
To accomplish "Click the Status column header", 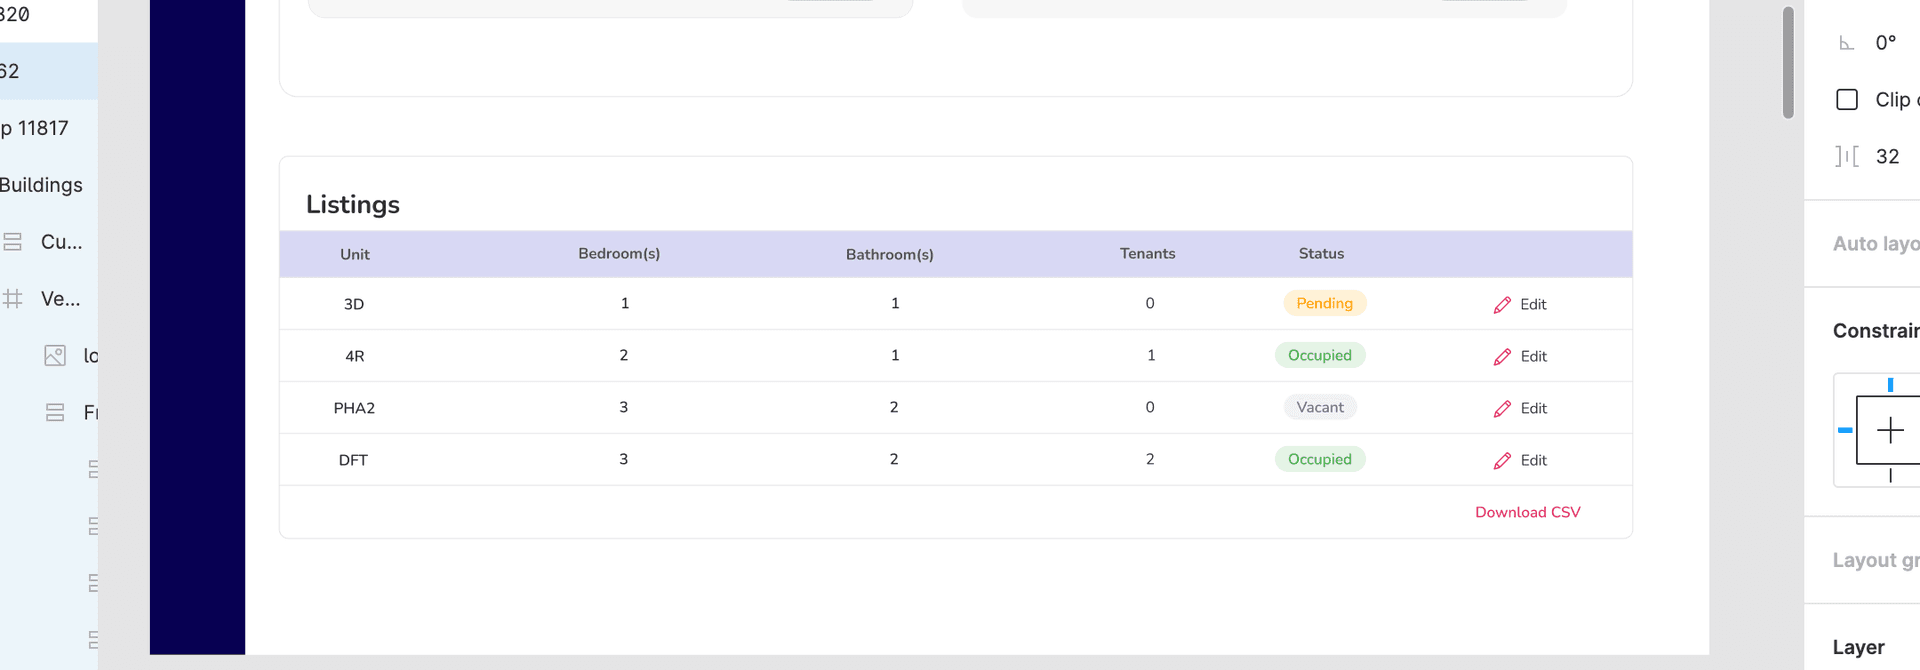I will (1321, 254).
